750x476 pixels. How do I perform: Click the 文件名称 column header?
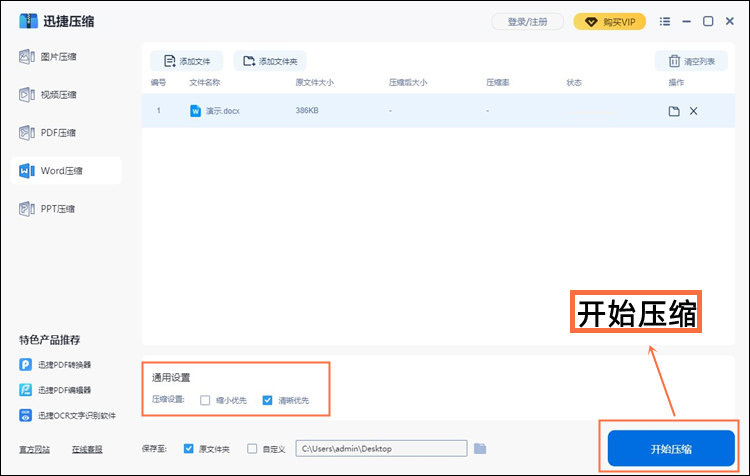click(205, 82)
